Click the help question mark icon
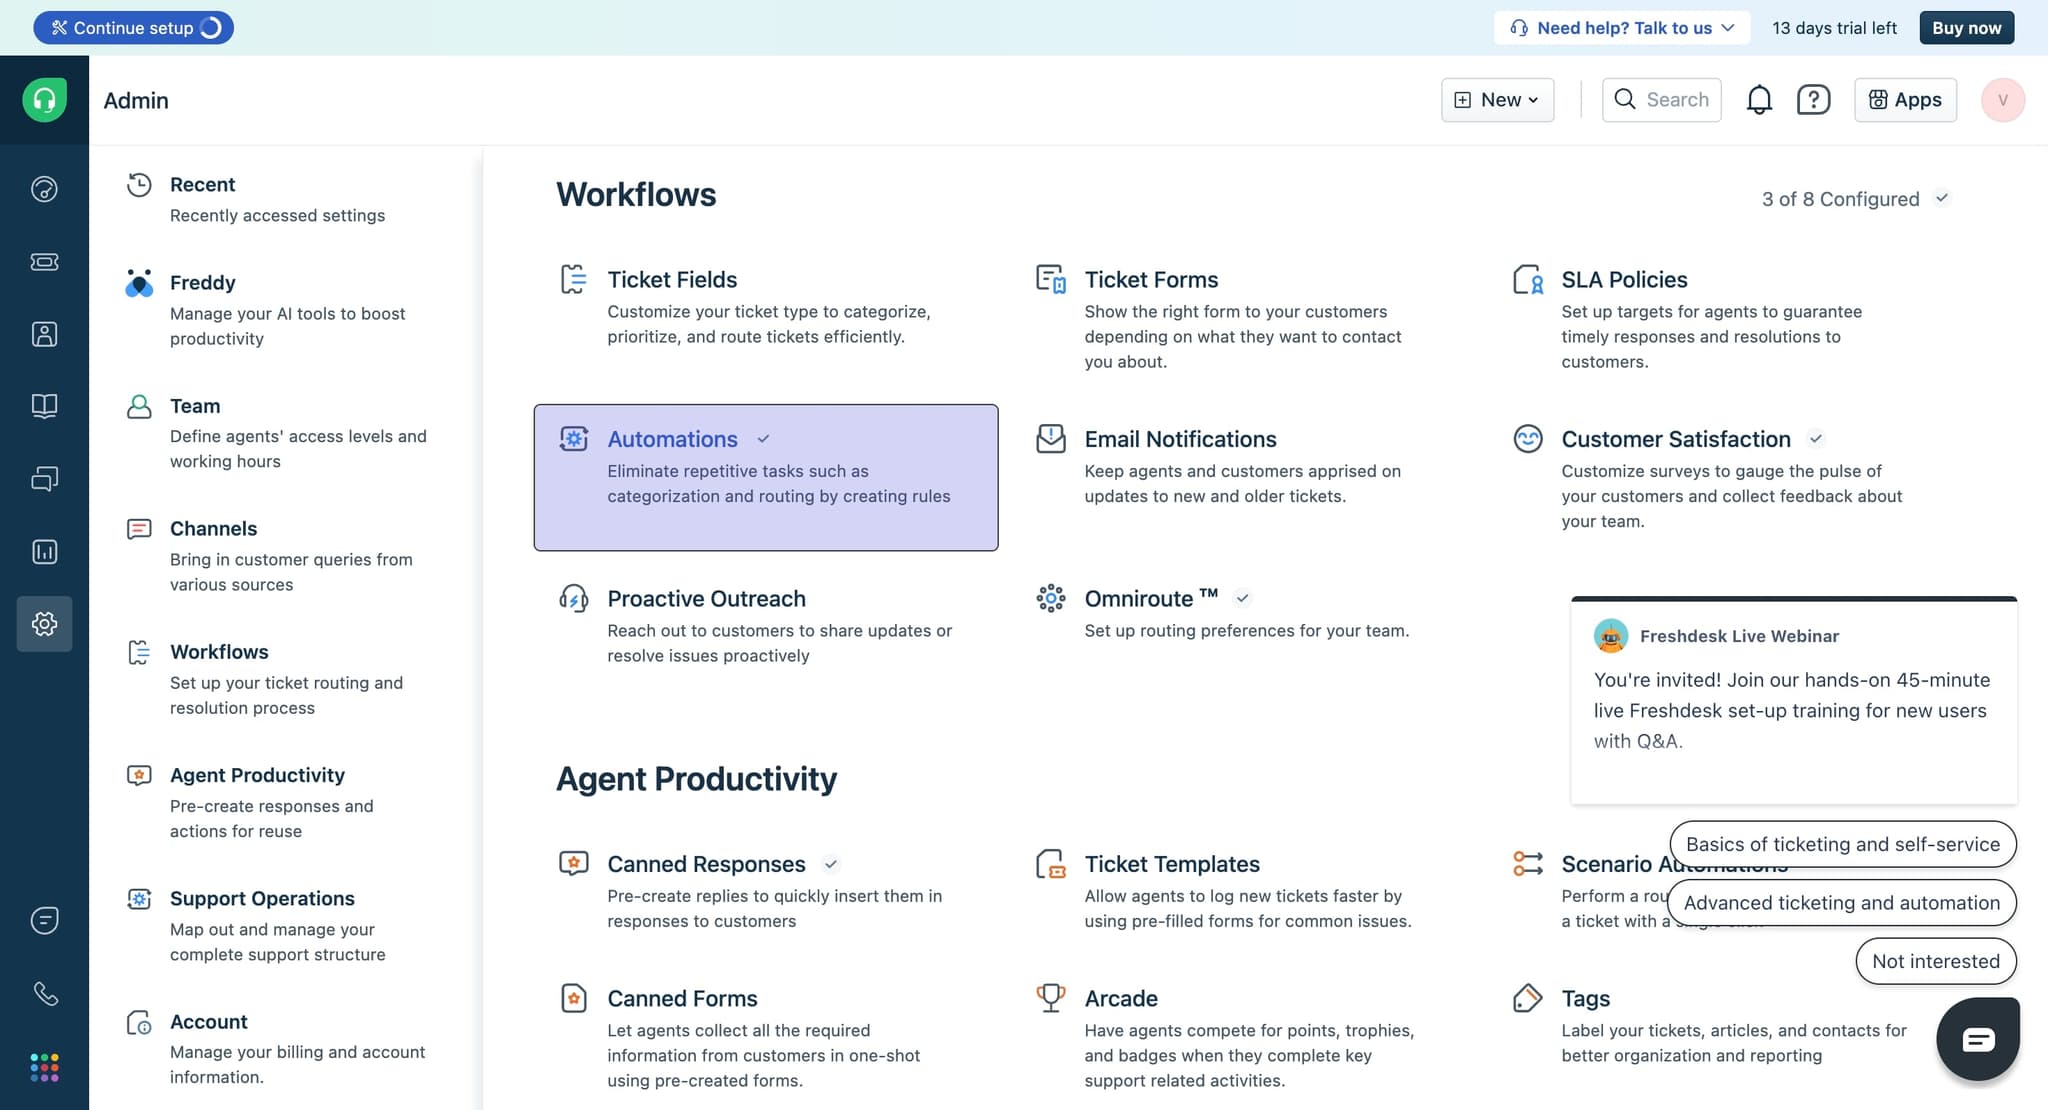 (1813, 100)
